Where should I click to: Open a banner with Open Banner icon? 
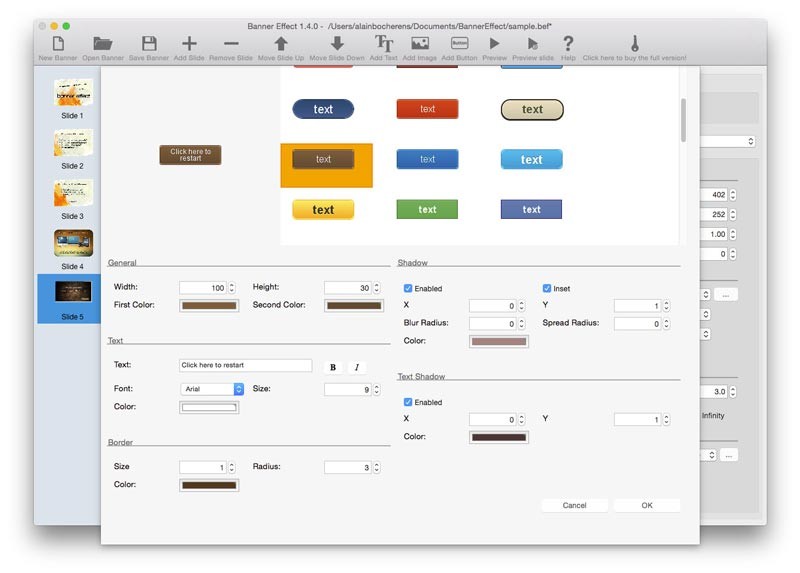point(102,44)
